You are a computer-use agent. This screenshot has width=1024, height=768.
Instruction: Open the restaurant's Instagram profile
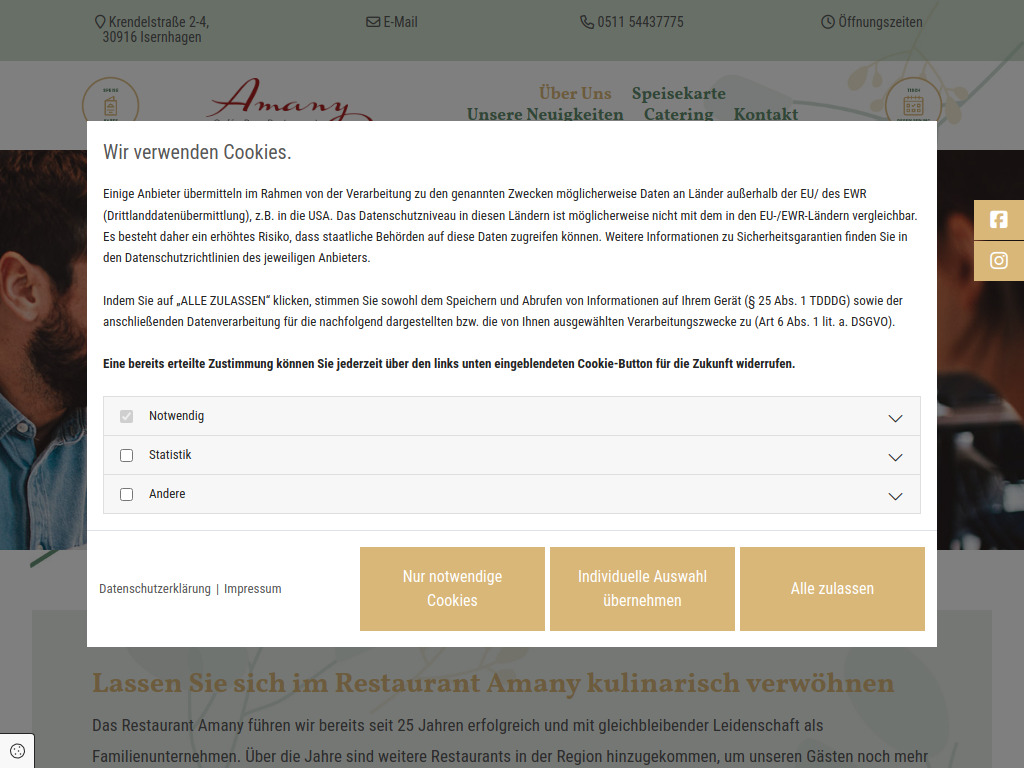click(x=997, y=260)
